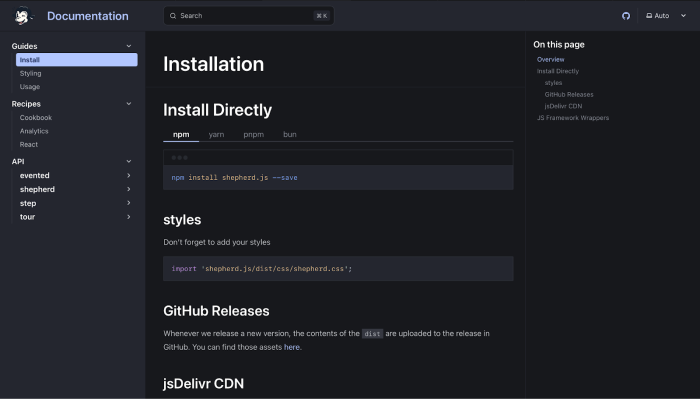Screen dimensions: 700x399
Task: Switch to the yarn tab
Action: pyautogui.click(x=217, y=134)
